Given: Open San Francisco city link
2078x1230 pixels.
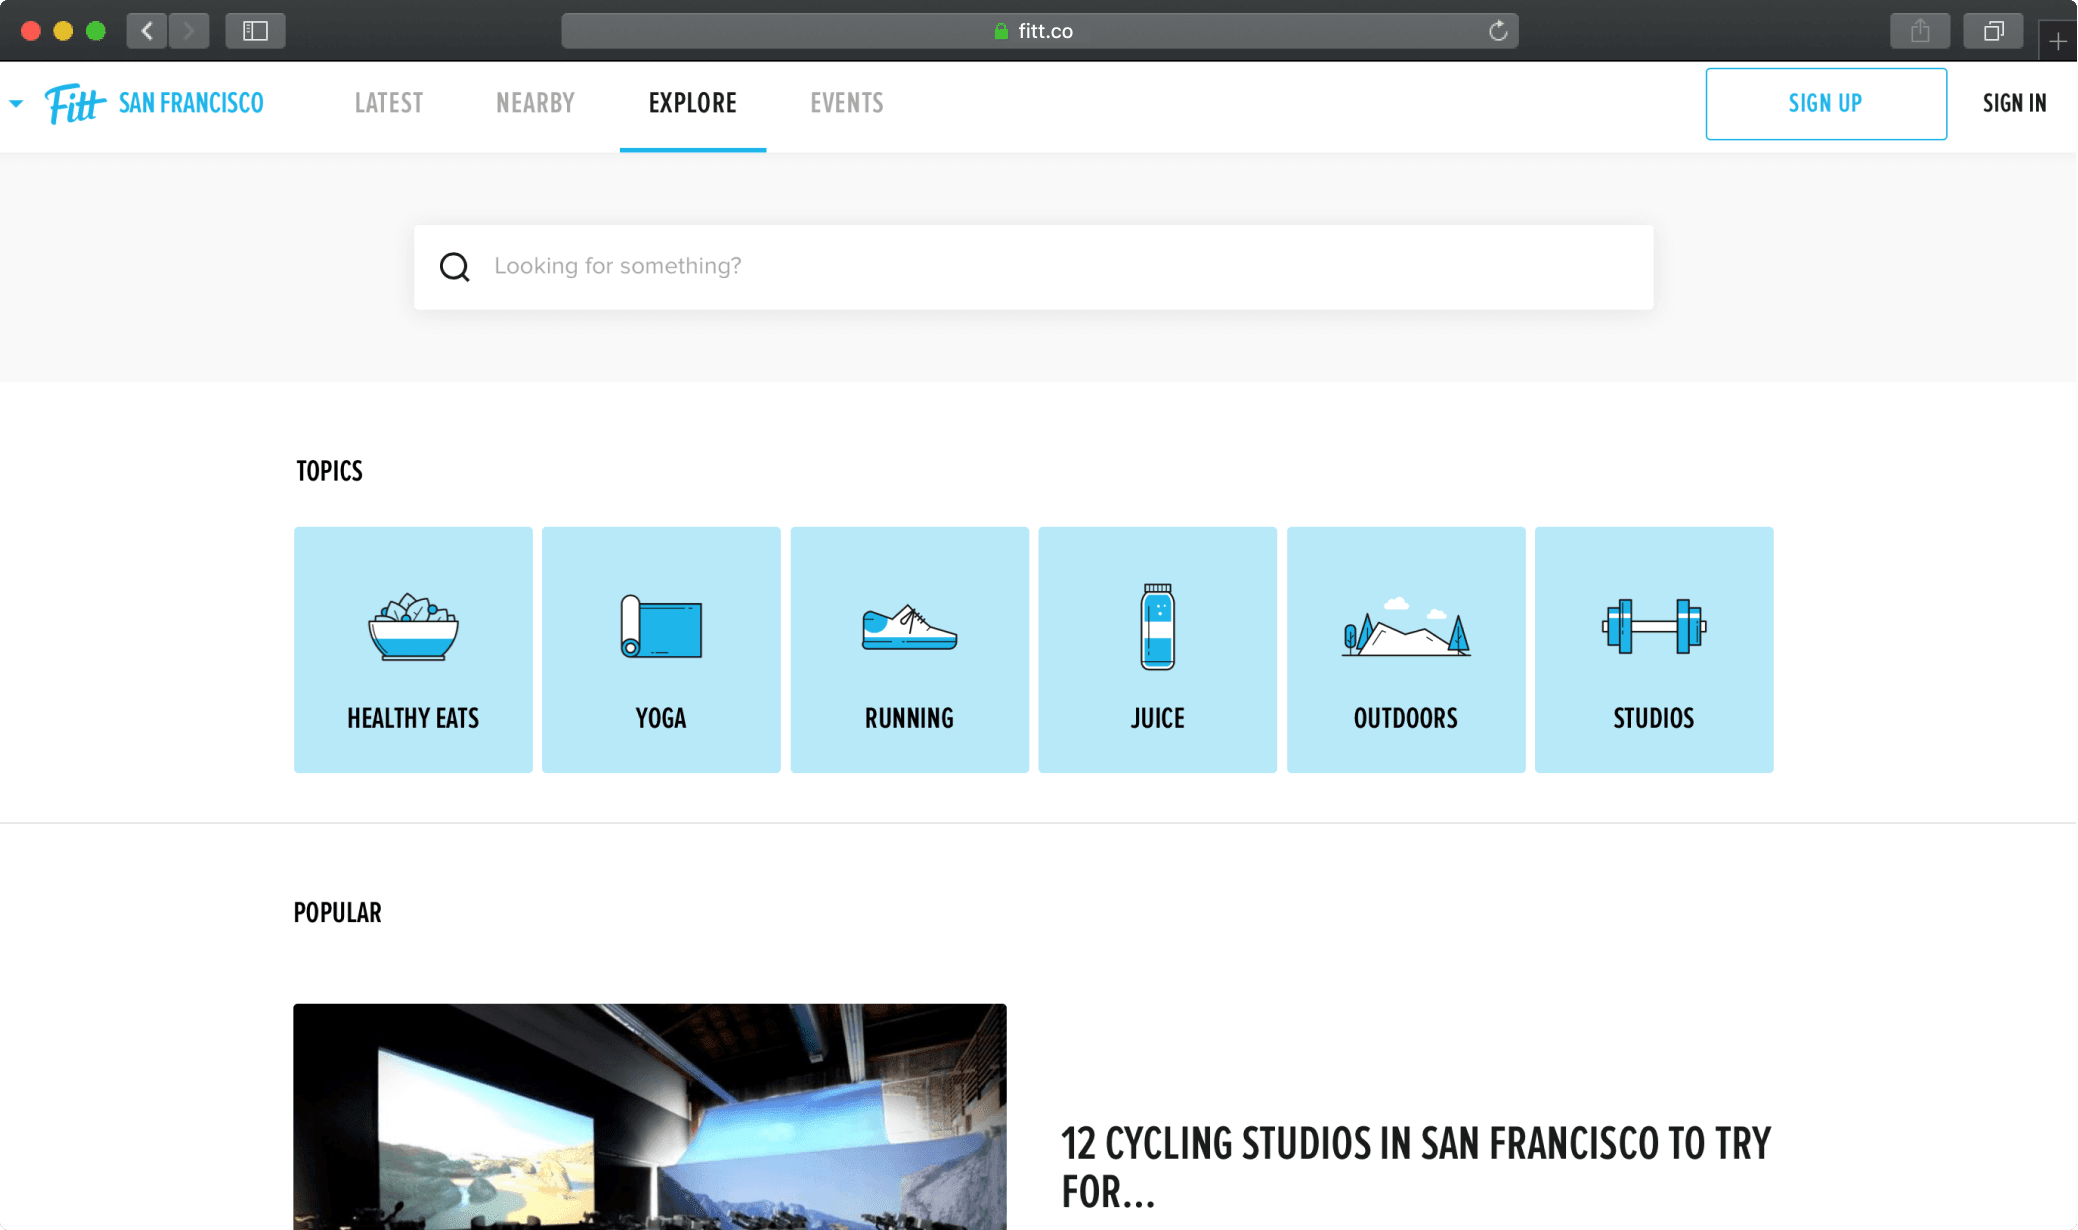Looking at the screenshot, I should tap(191, 103).
